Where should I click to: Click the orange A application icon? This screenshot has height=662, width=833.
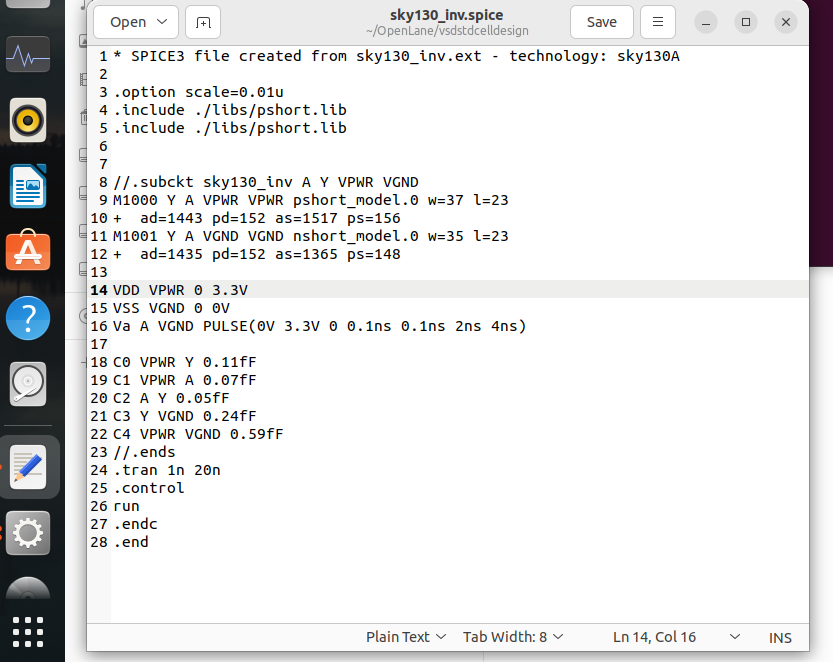click(x=27, y=251)
